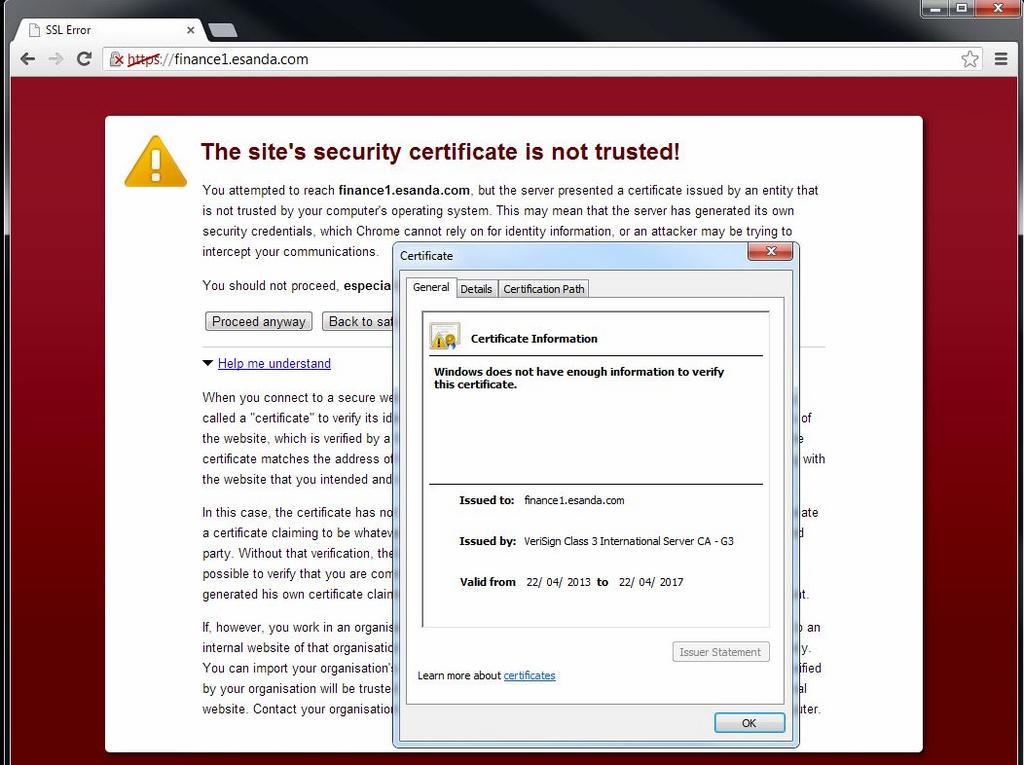
Task: Click the certificate warning icon in the dialog
Action: (445, 337)
